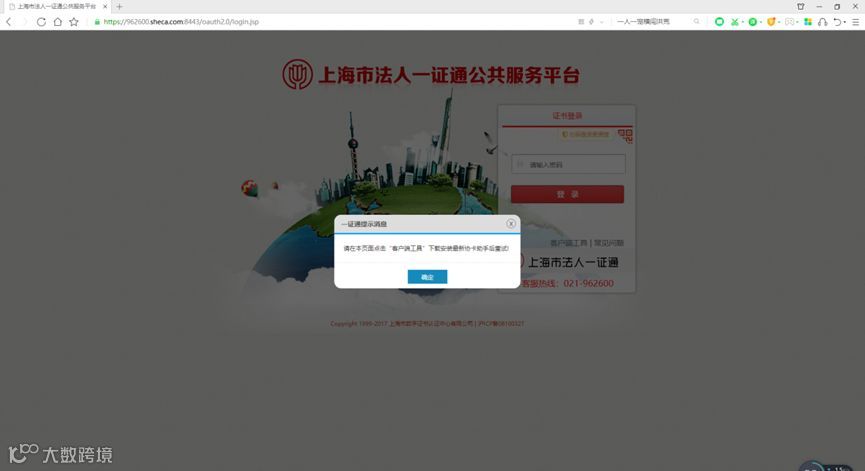Open the 客户端工具 link
Image resolution: width=865 pixels, height=471 pixels.
(x=568, y=243)
